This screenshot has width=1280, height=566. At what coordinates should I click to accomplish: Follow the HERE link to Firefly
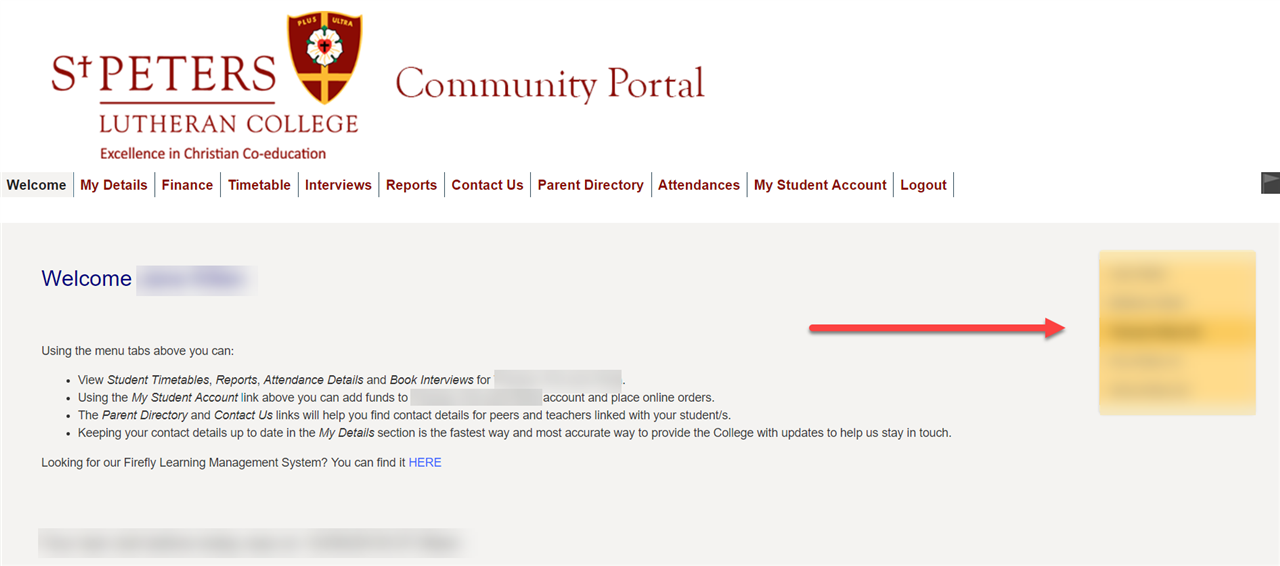pyautogui.click(x=425, y=463)
